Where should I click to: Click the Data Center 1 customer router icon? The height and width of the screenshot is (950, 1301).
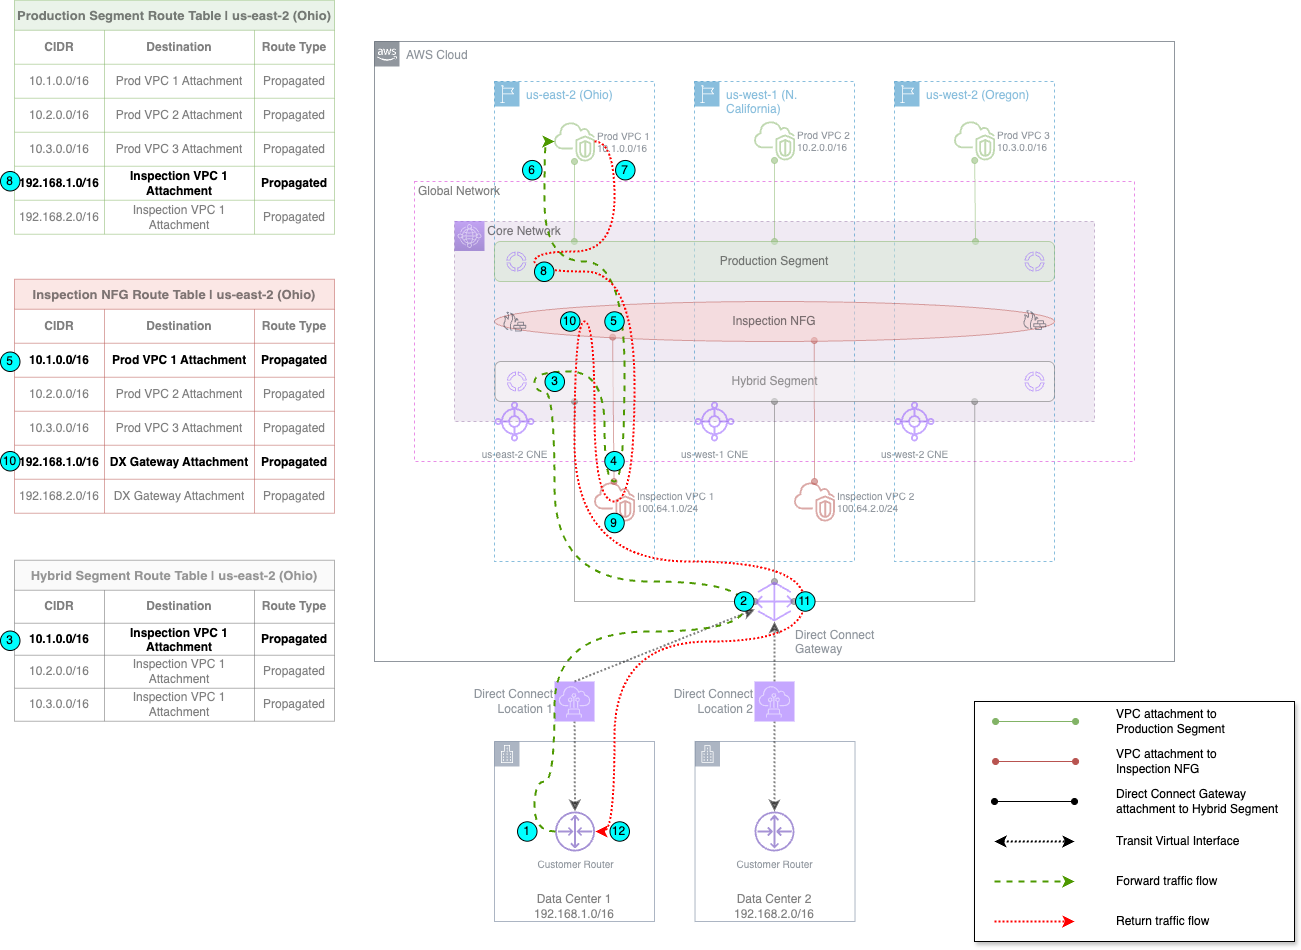pos(575,831)
